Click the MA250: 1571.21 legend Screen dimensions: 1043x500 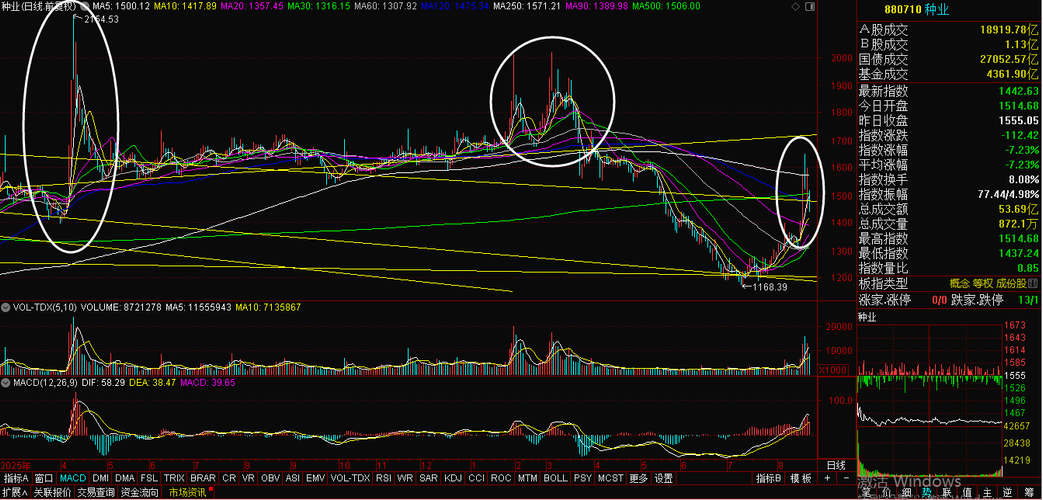[x=525, y=6]
